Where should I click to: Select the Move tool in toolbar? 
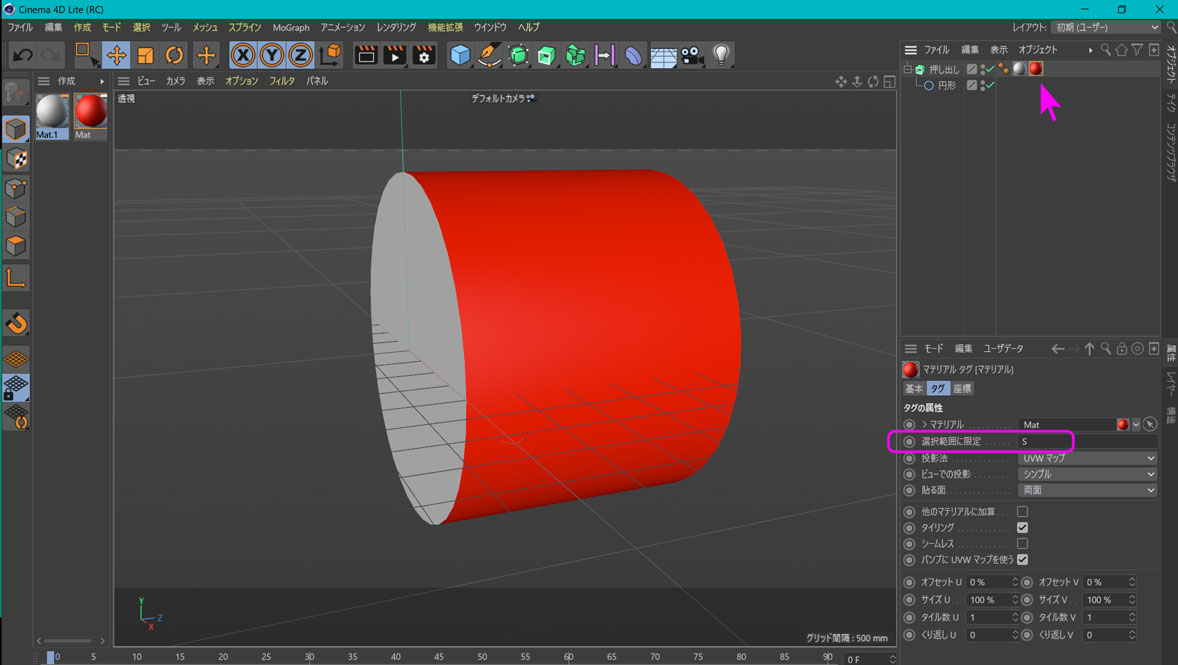[116, 55]
